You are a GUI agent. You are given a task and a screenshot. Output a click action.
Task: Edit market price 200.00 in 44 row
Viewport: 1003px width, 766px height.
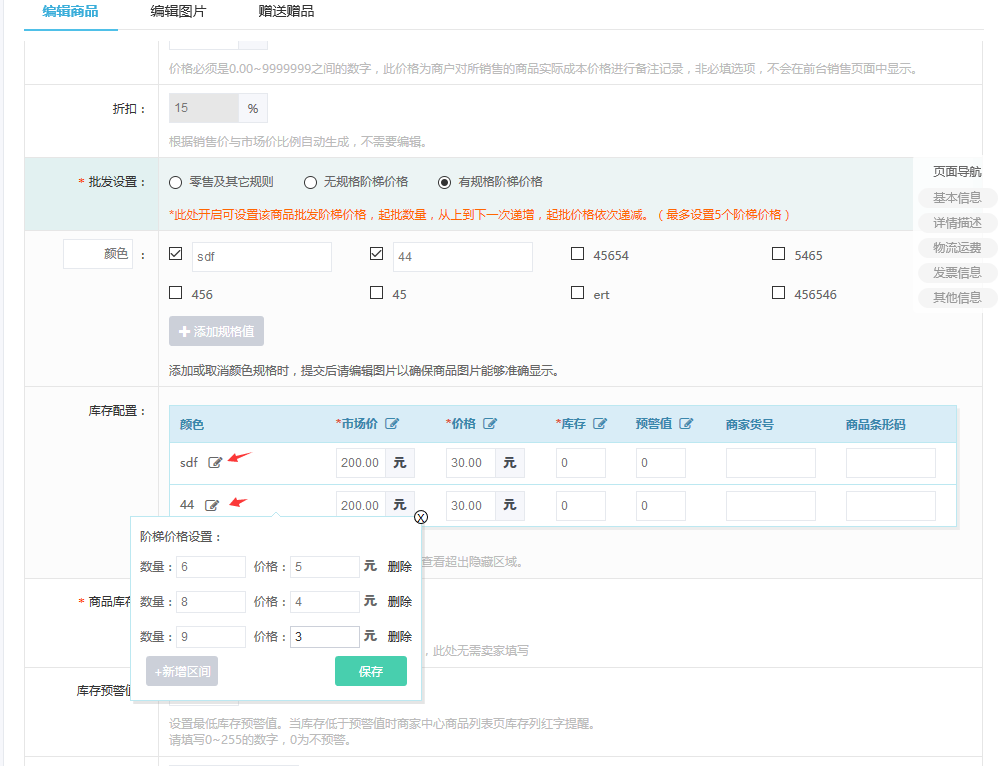(361, 506)
